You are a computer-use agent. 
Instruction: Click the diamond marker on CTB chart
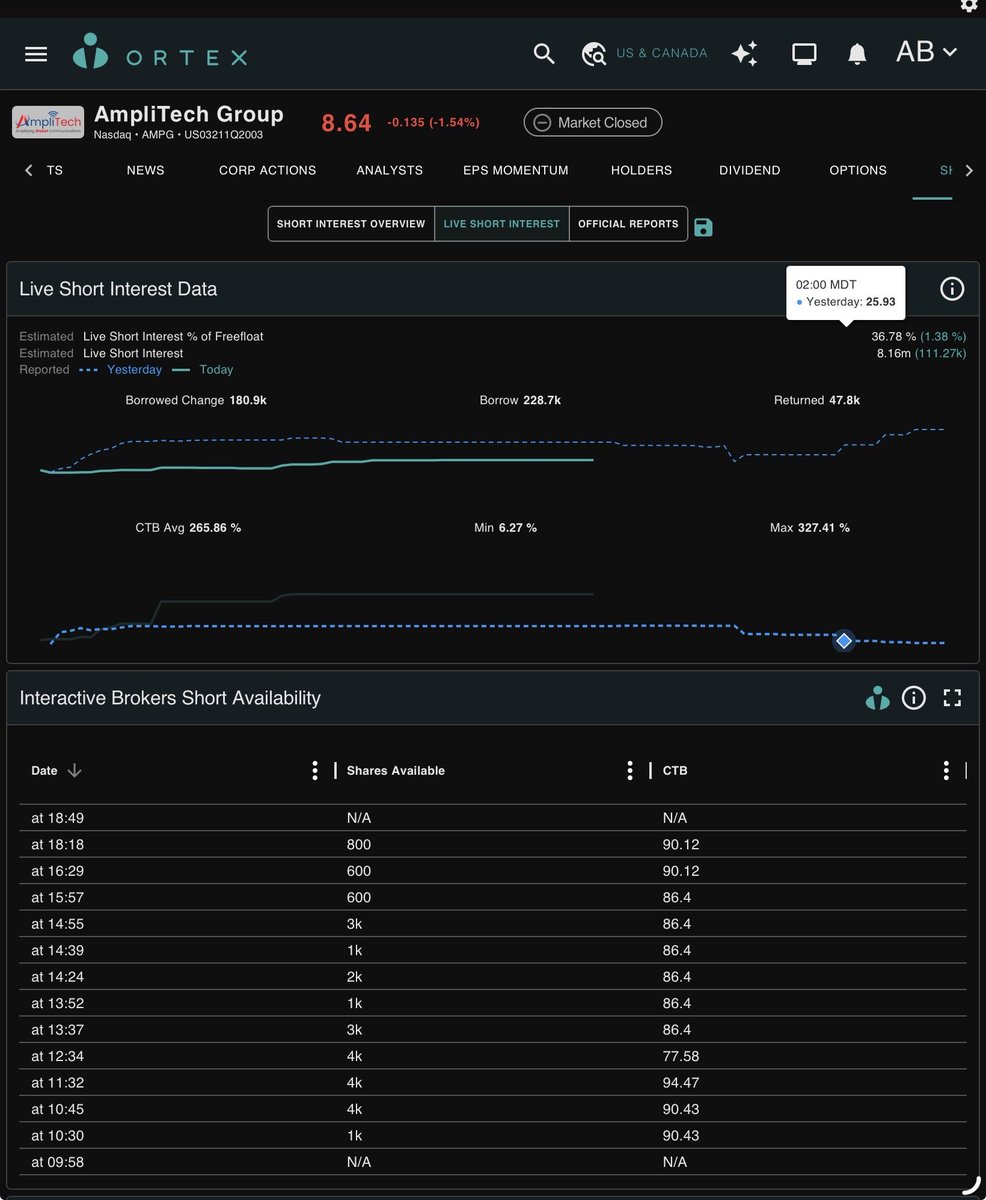(x=844, y=640)
